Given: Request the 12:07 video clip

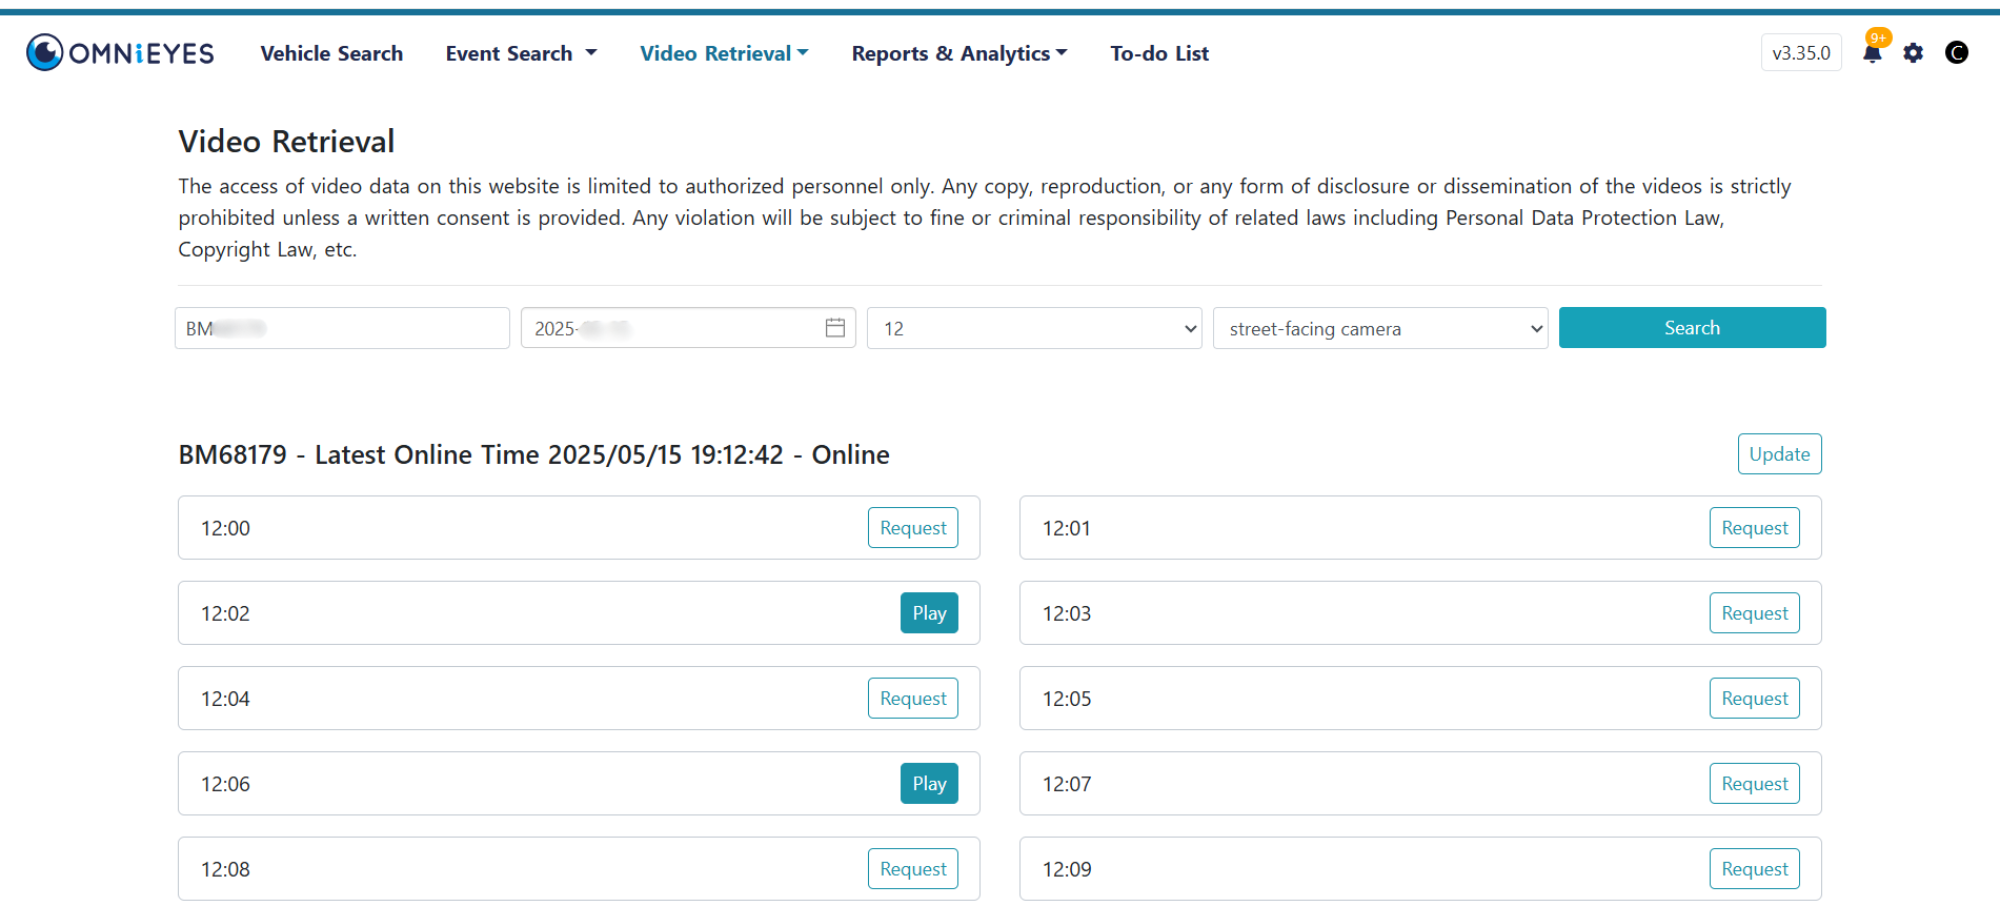Looking at the screenshot, I should tap(1754, 784).
